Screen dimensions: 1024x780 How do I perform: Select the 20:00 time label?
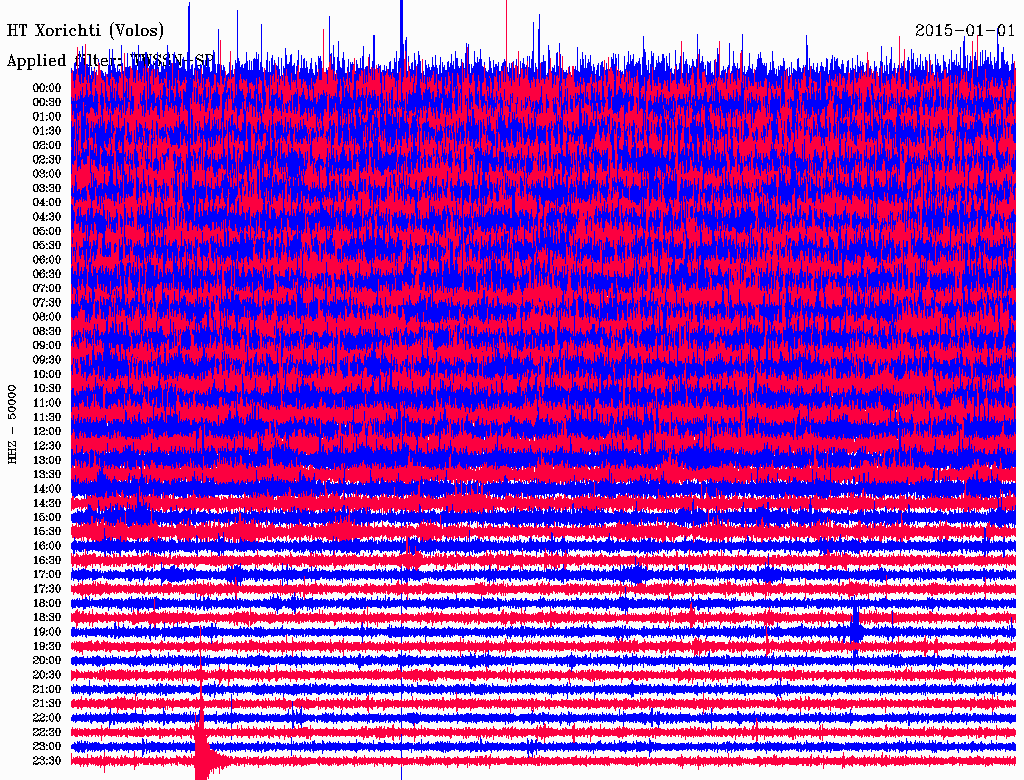click(x=47, y=660)
